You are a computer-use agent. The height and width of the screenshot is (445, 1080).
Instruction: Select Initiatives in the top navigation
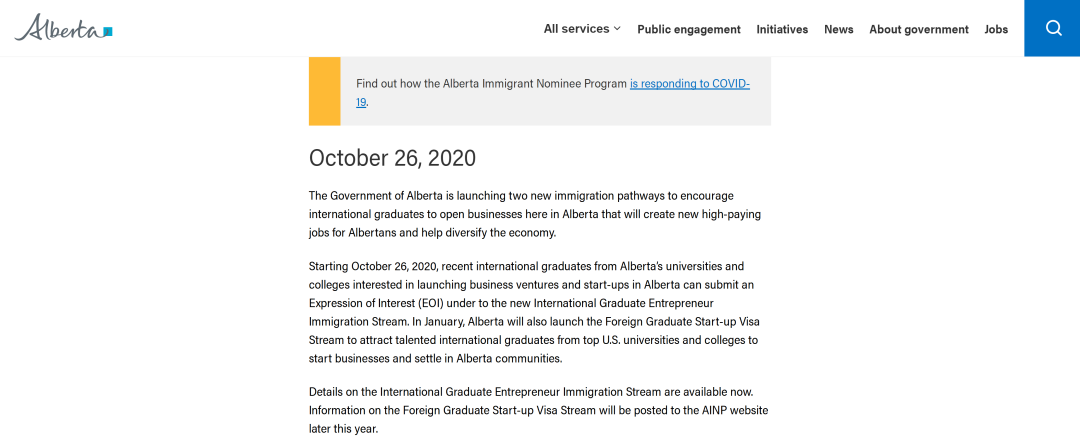782,30
